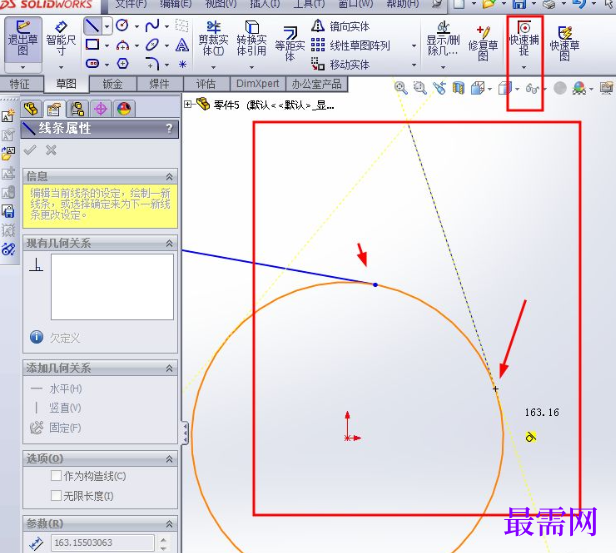Switch to 办公室产品 (Office Products) tab
616x553 pixels.
[x=317, y=84]
